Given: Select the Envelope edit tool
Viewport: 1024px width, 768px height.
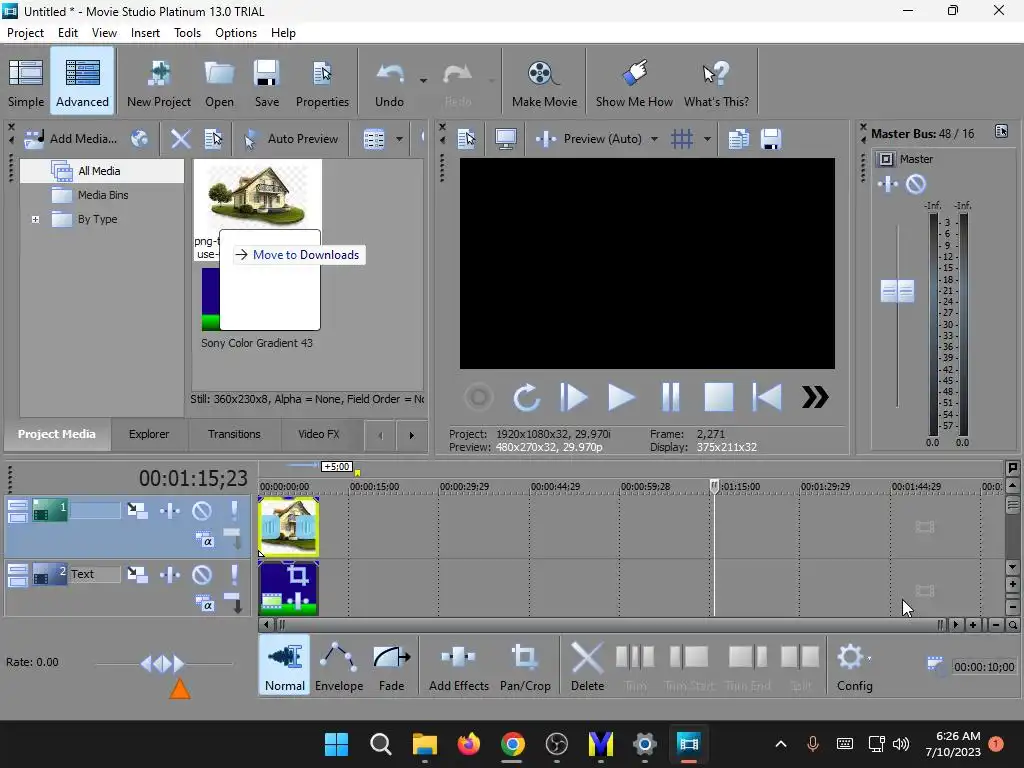Looking at the screenshot, I should [338, 666].
